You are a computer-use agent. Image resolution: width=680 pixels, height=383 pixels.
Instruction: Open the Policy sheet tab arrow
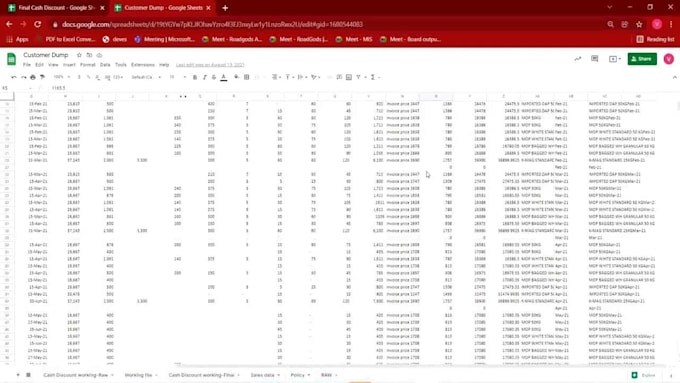click(x=308, y=375)
